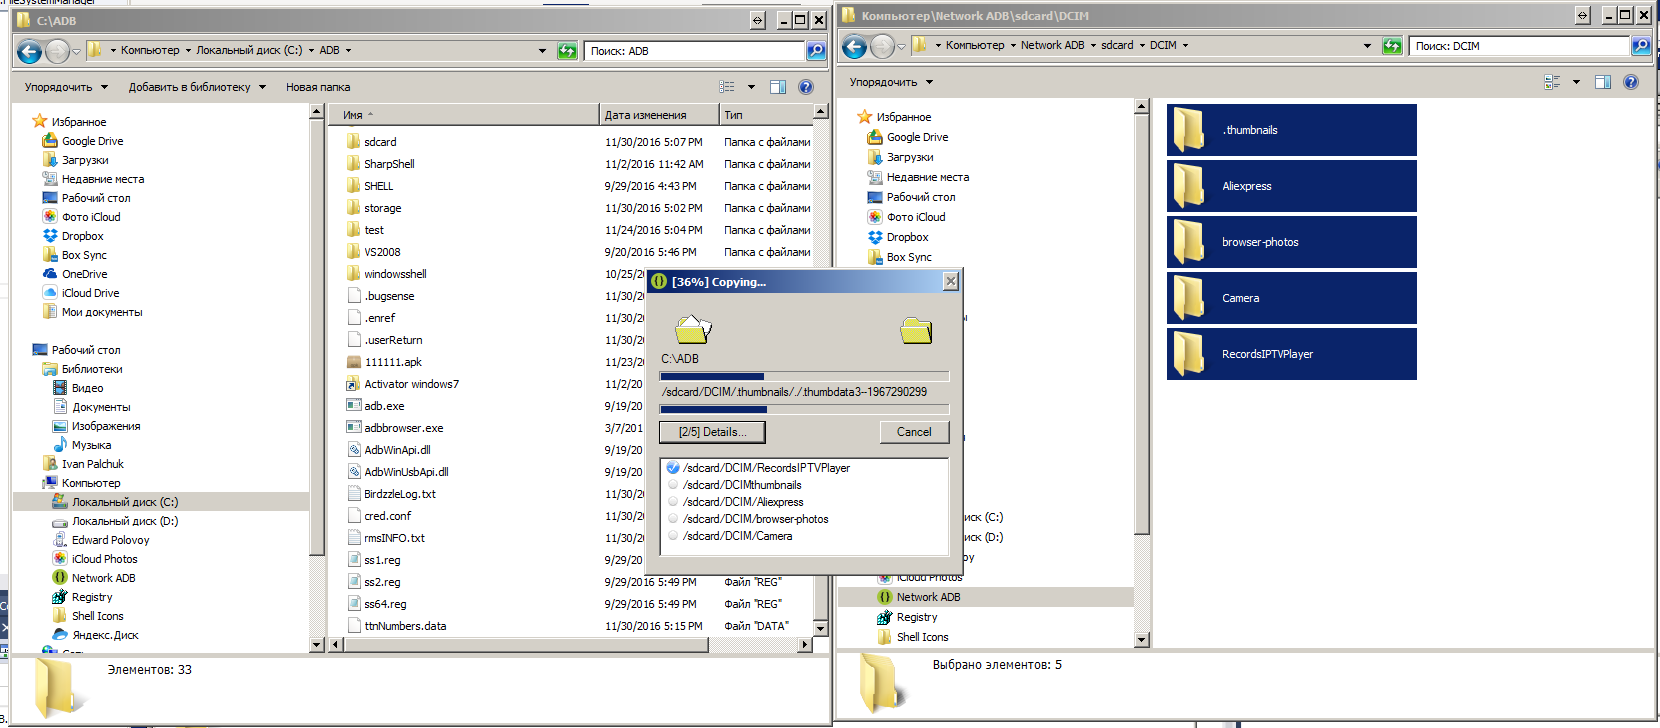Image resolution: width=1660 pixels, height=728 pixels.
Task: Click the help icon in the C:\ADB window toolbar
Action: [x=806, y=87]
